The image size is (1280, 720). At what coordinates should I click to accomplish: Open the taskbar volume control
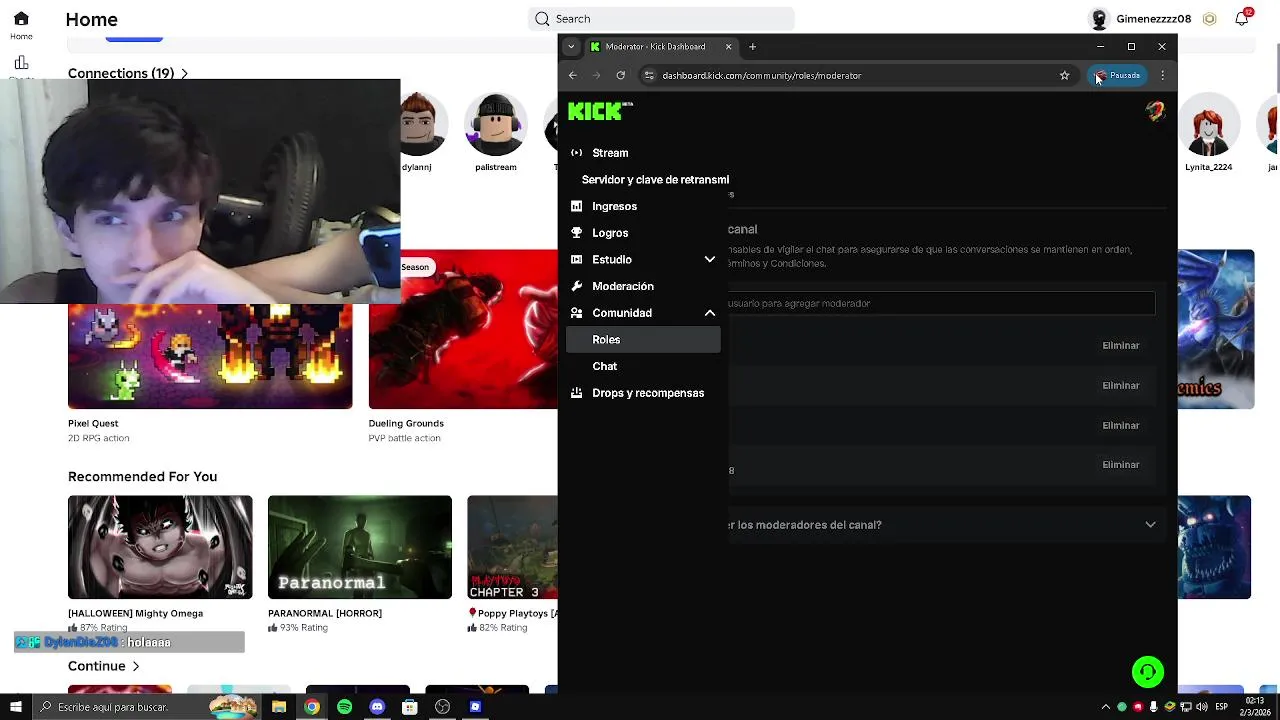(1202, 707)
